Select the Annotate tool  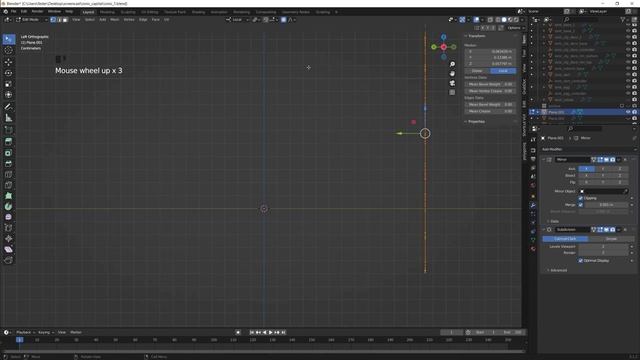pyautogui.click(x=9, y=107)
